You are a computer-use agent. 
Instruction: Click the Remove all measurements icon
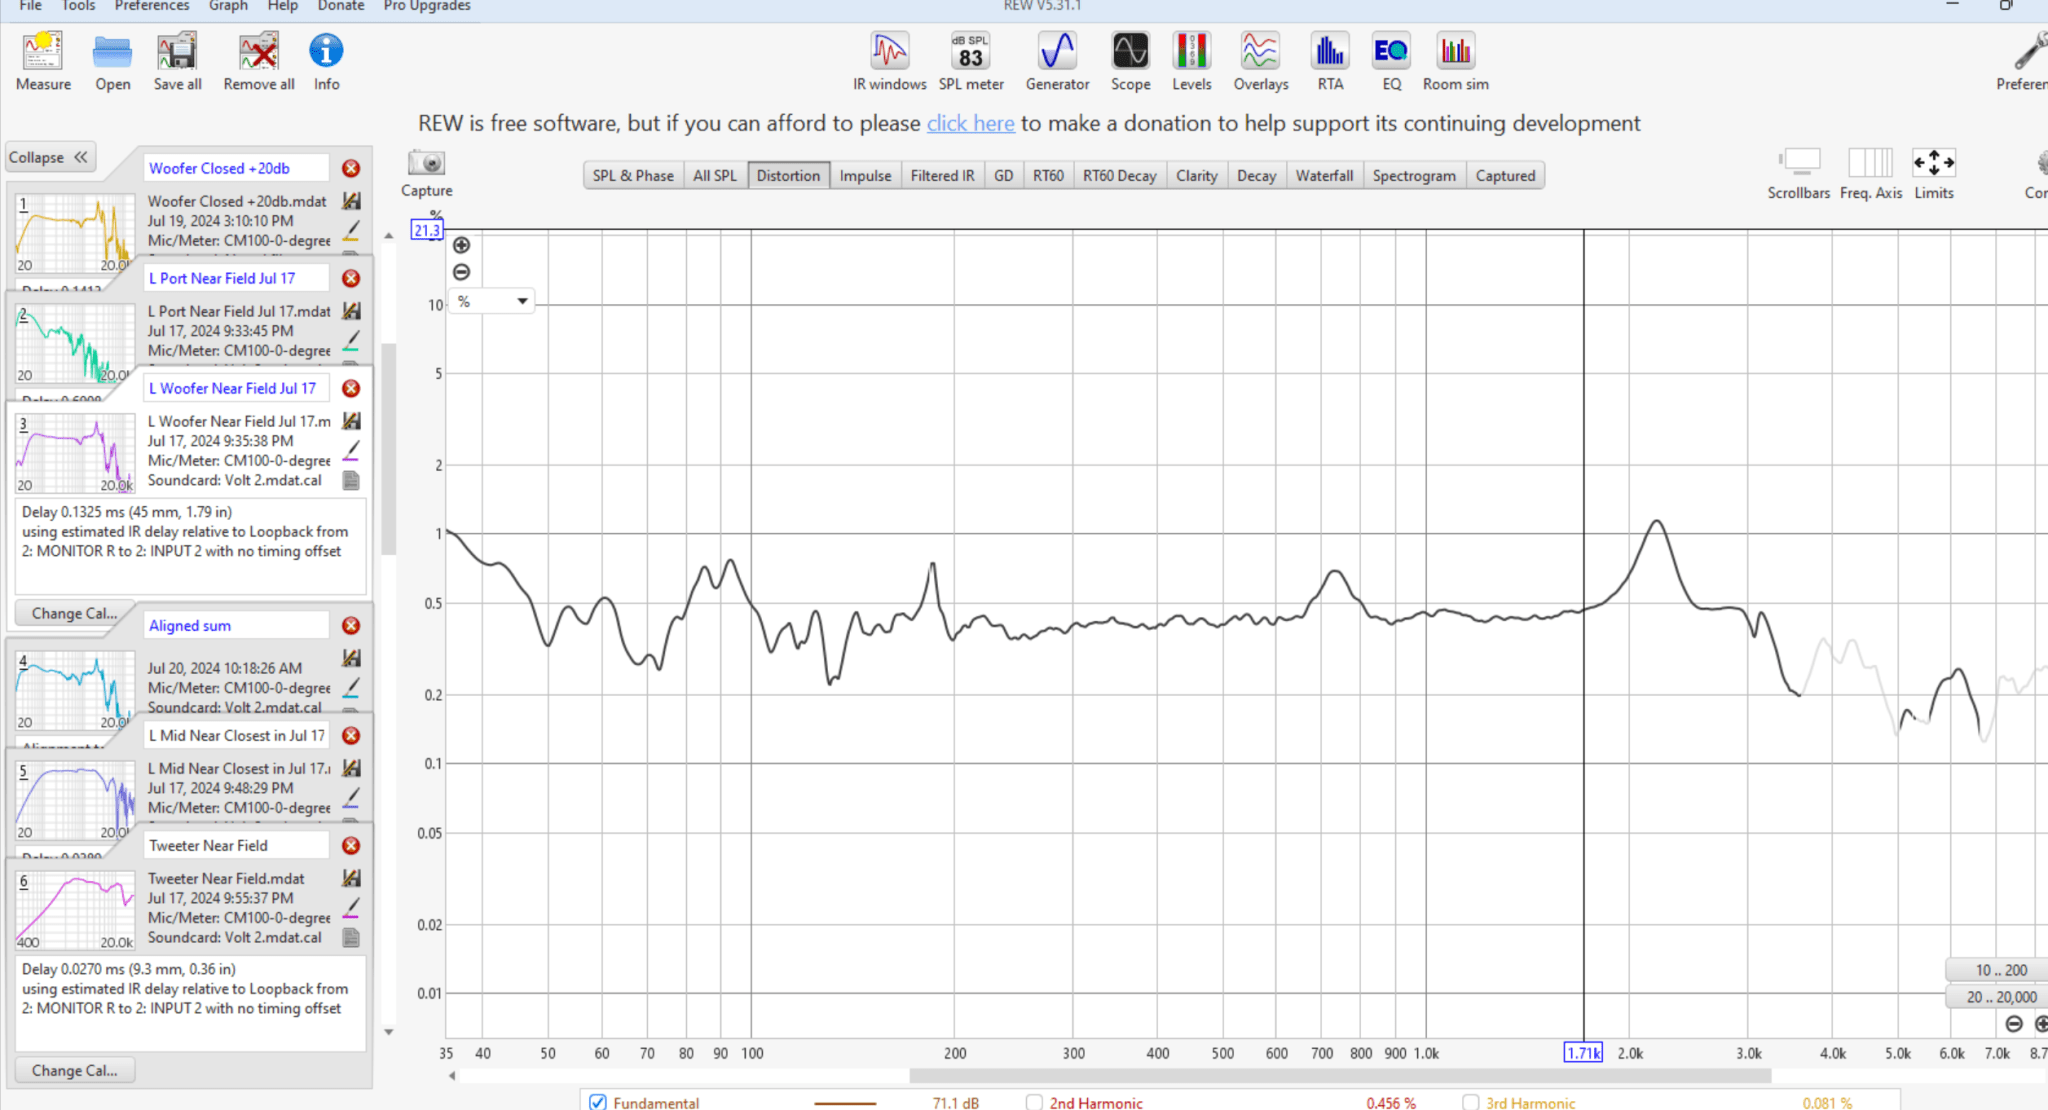(x=258, y=61)
